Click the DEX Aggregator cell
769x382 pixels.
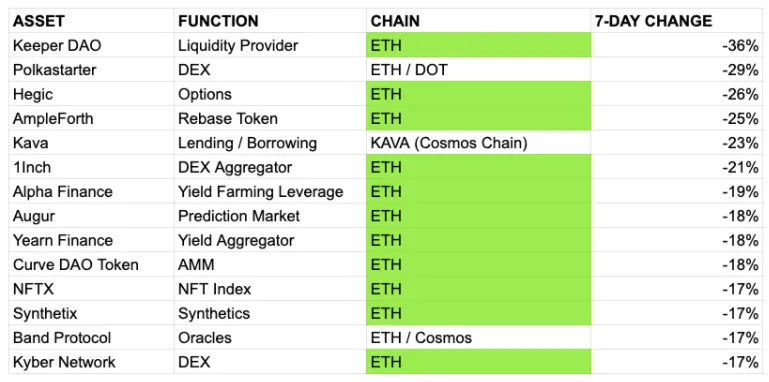[270, 167]
